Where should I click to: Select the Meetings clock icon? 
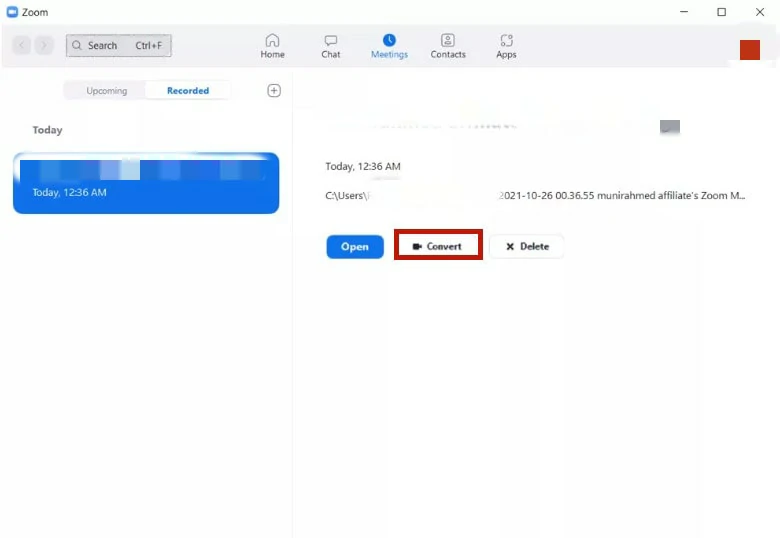click(x=389, y=40)
